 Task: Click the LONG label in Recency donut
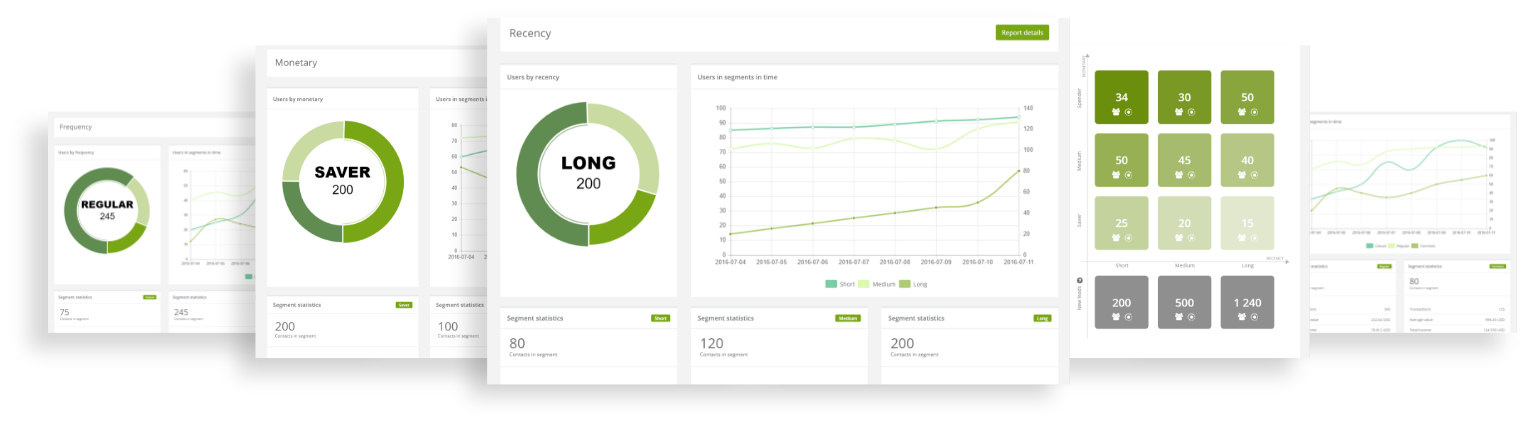tap(588, 163)
